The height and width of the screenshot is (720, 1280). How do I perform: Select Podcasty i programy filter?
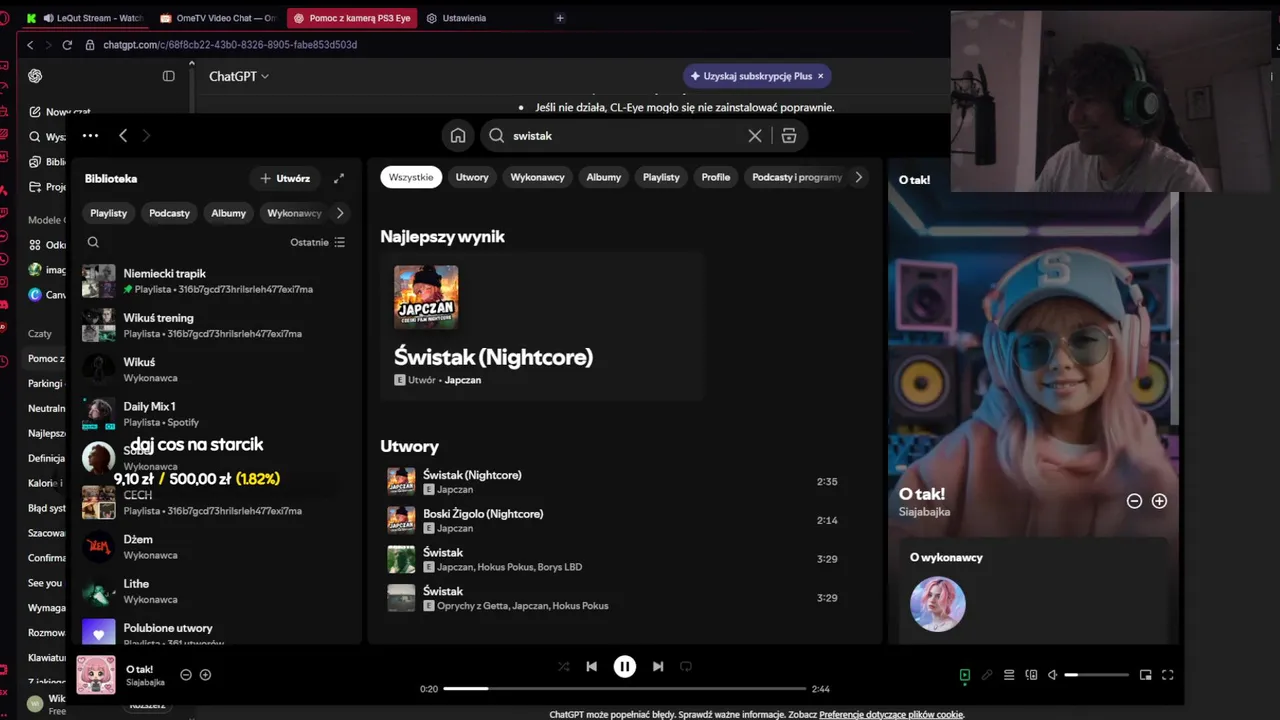[x=796, y=177]
